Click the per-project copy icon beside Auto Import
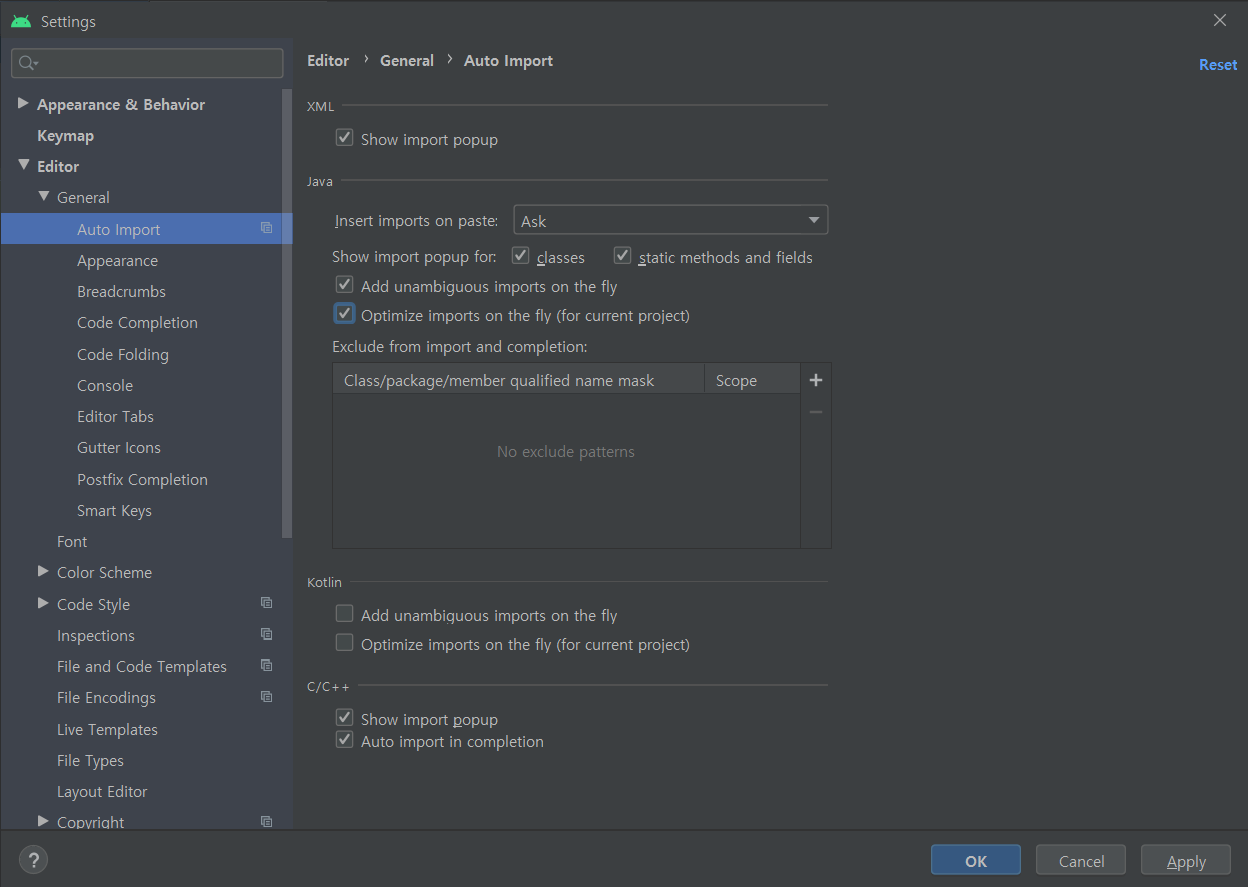The height and width of the screenshot is (887, 1248). click(x=266, y=228)
